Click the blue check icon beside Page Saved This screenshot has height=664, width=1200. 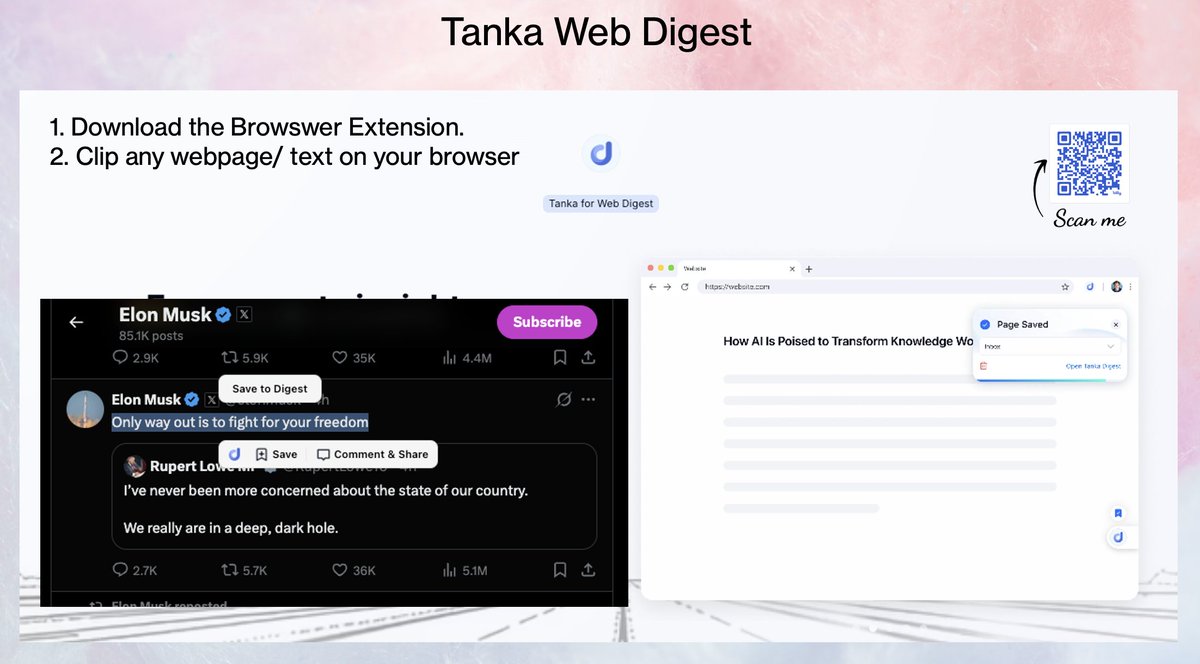coord(985,325)
